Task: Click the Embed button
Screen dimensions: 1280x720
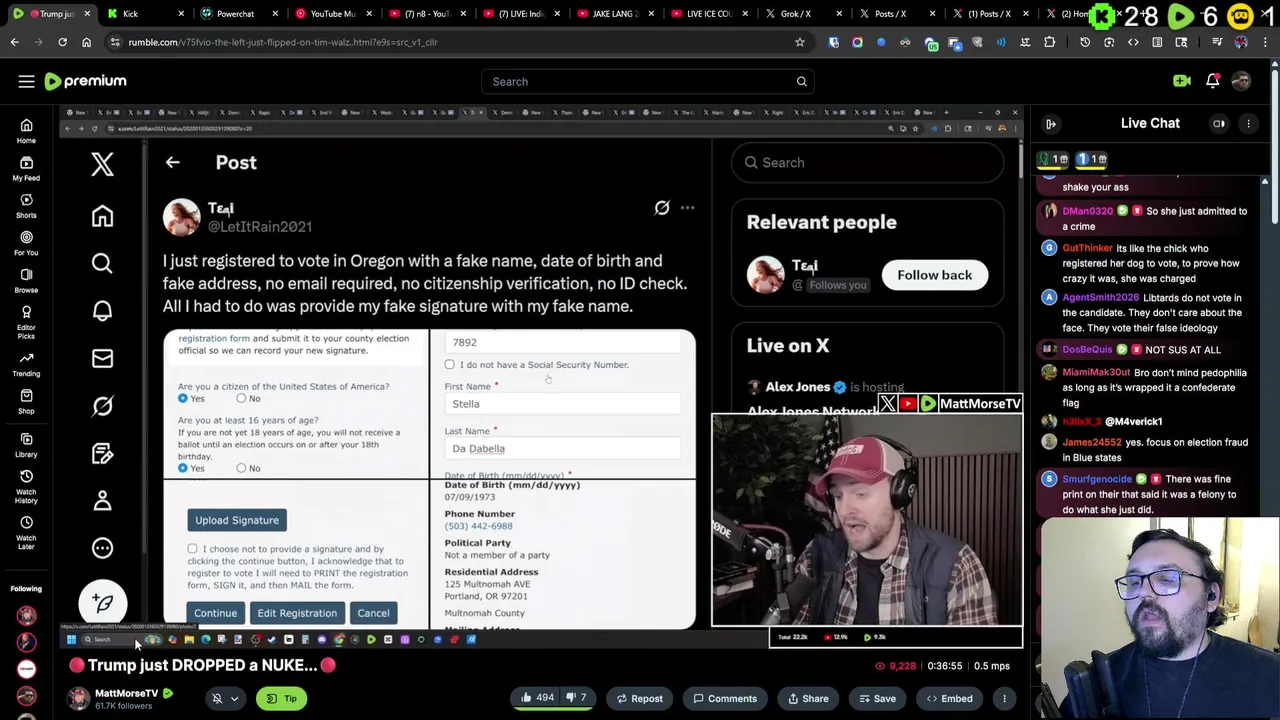Action: [948, 699]
